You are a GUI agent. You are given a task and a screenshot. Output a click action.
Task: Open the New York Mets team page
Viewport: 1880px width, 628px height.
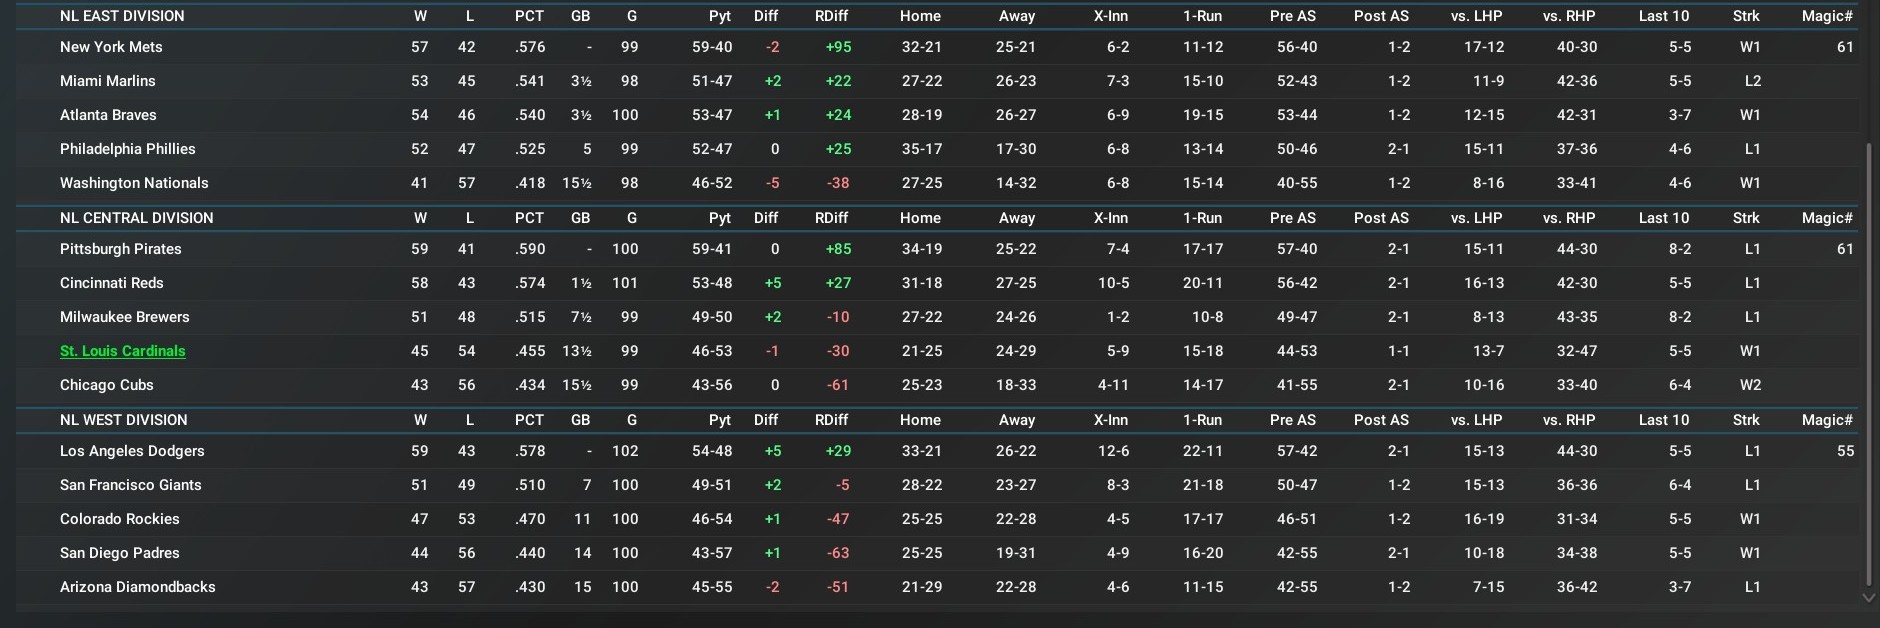coord(111,47)
